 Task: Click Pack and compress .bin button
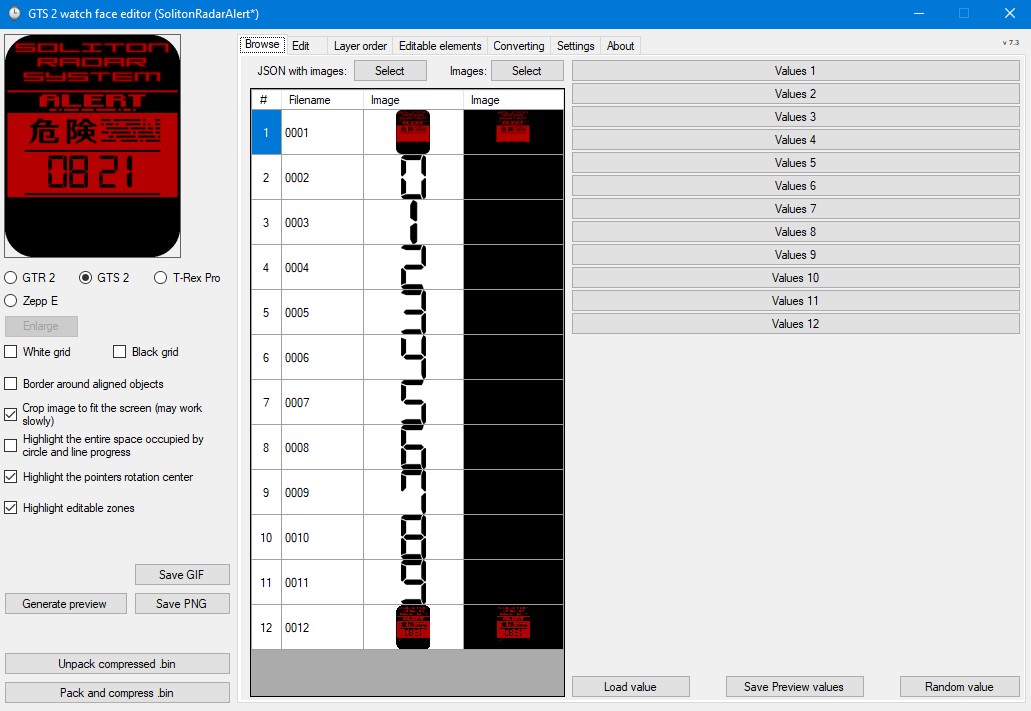tap(117, 693)
